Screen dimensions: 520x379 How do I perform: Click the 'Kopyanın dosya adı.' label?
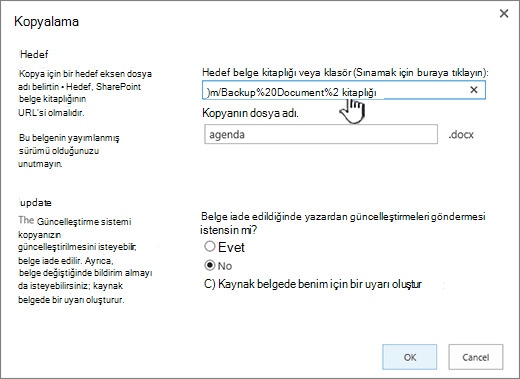pyautogui.click(x=250, y=113)
